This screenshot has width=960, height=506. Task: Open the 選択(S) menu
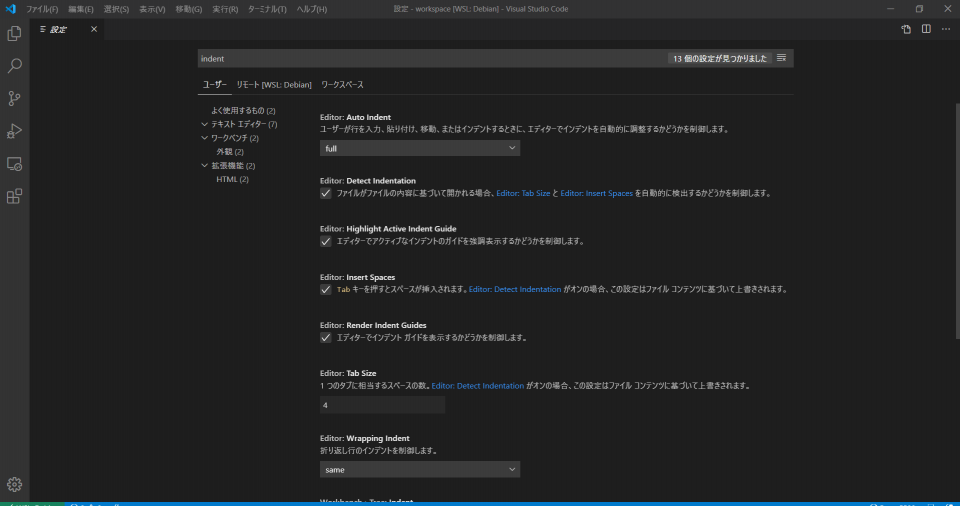point(116,9)
